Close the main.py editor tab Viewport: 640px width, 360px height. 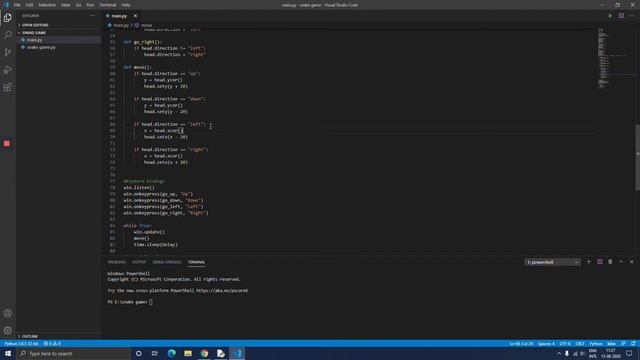[x=136, y=16]
